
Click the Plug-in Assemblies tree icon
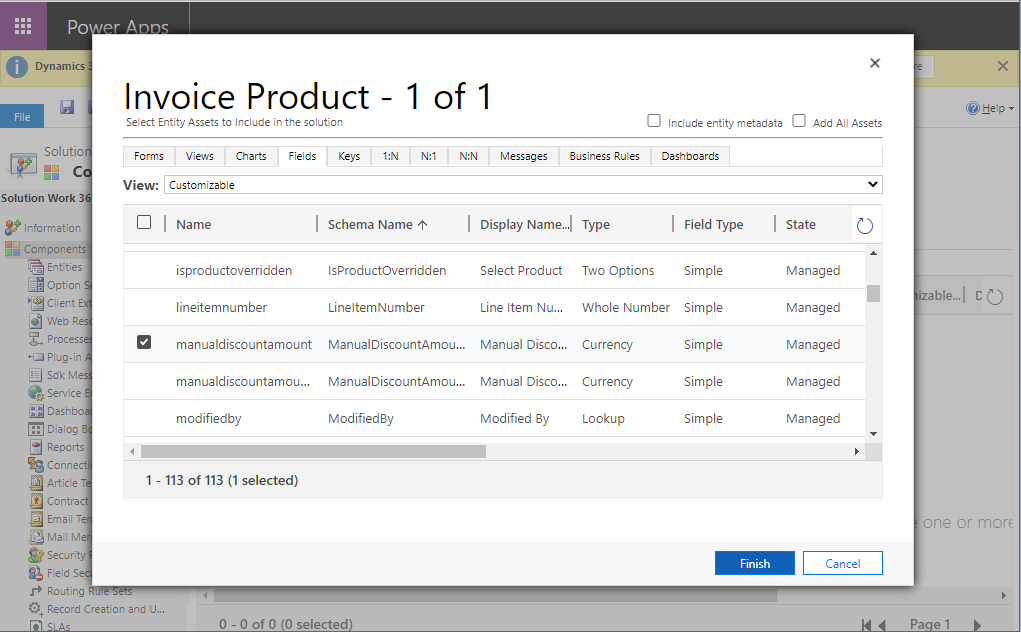[x=36, y=357]
